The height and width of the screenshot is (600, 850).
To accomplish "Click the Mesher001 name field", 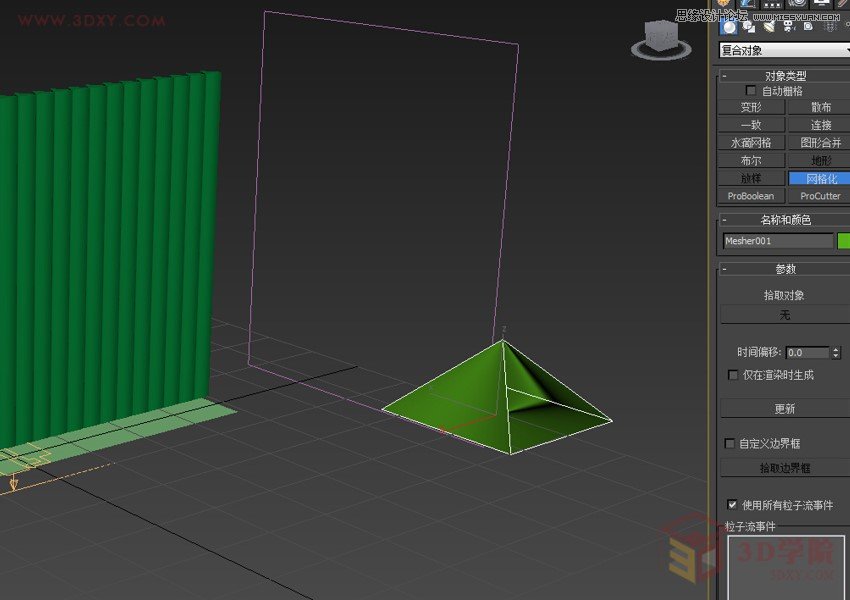I will (x=778, y=240).
